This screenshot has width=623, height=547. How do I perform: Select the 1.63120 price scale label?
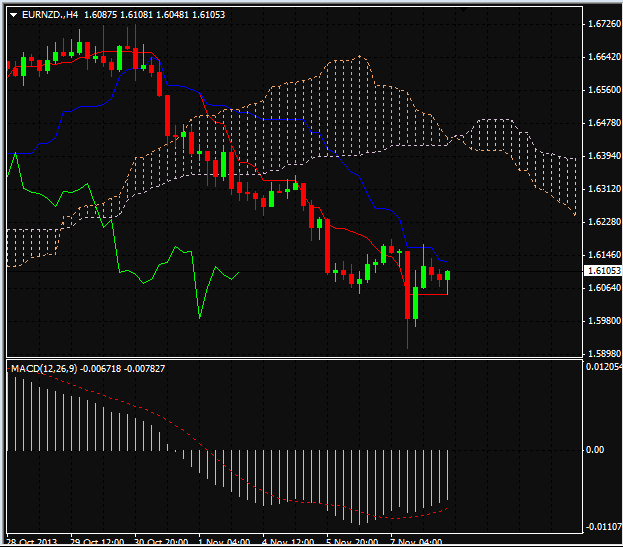604,189
